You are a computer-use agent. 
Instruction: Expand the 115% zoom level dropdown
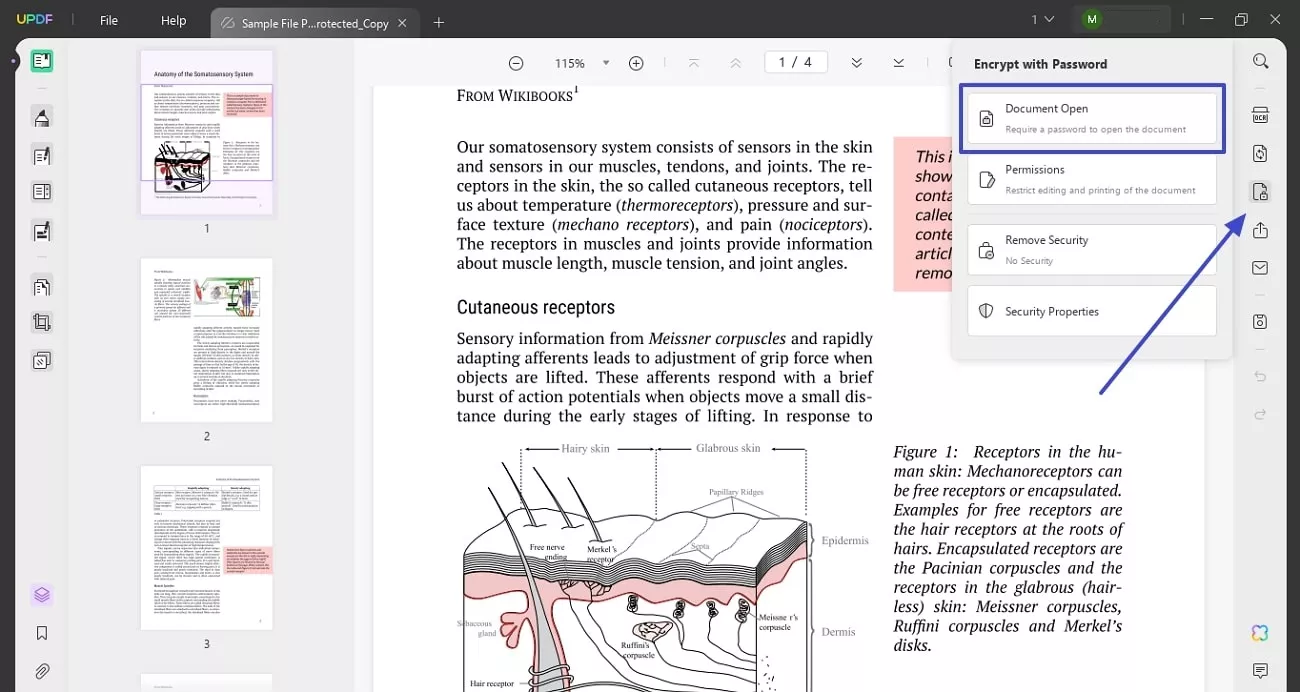605,63
